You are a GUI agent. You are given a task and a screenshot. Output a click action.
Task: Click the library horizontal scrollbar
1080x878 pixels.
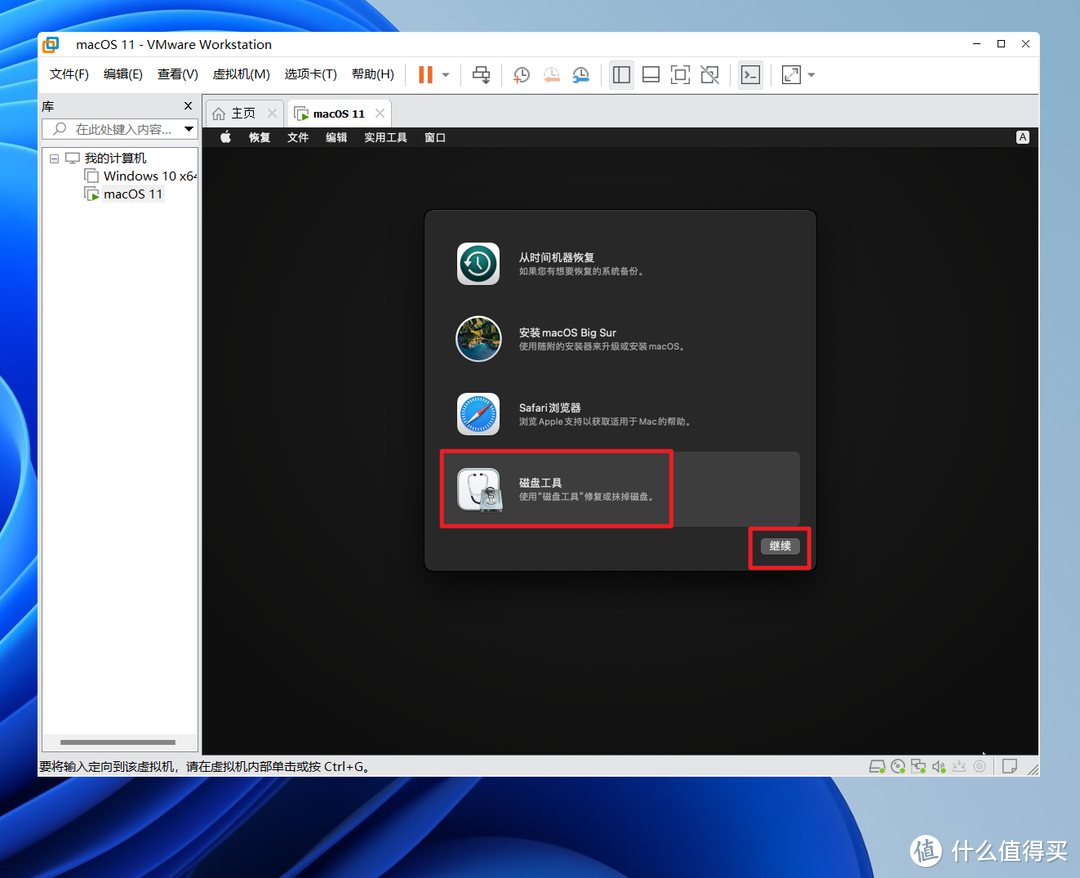pos(118,742)
